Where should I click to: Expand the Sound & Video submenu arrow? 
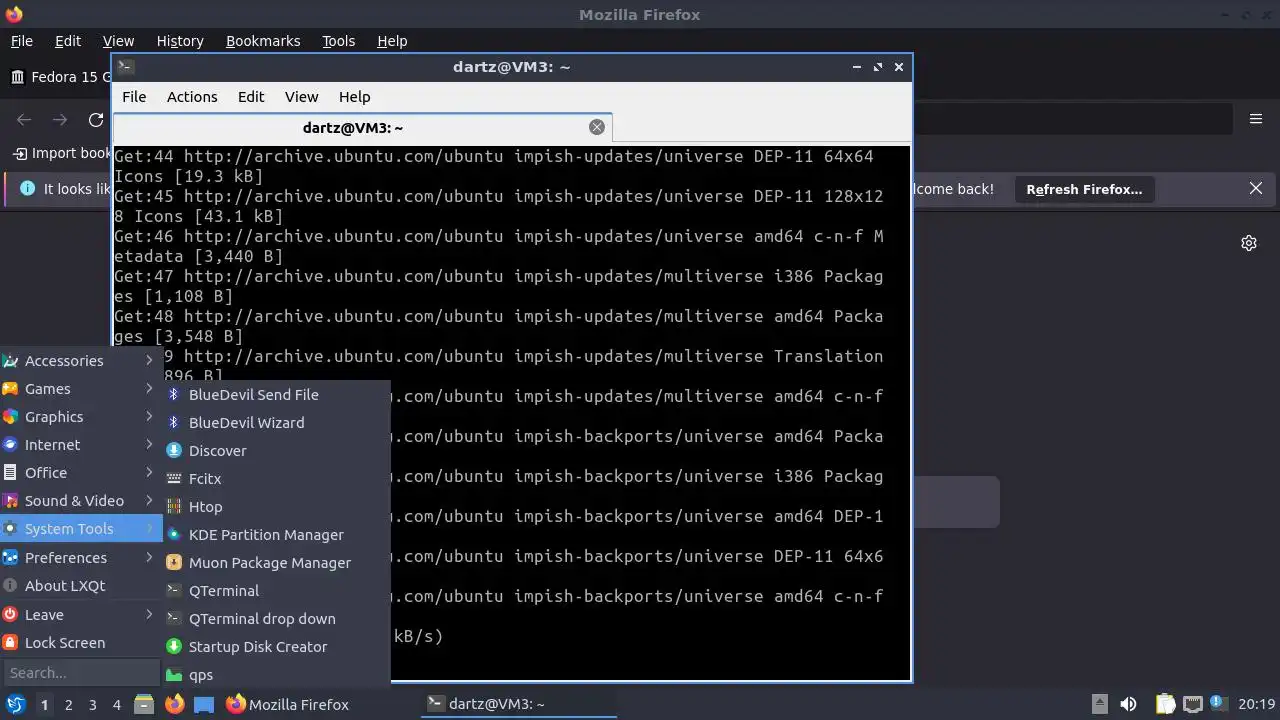(149, 501)
